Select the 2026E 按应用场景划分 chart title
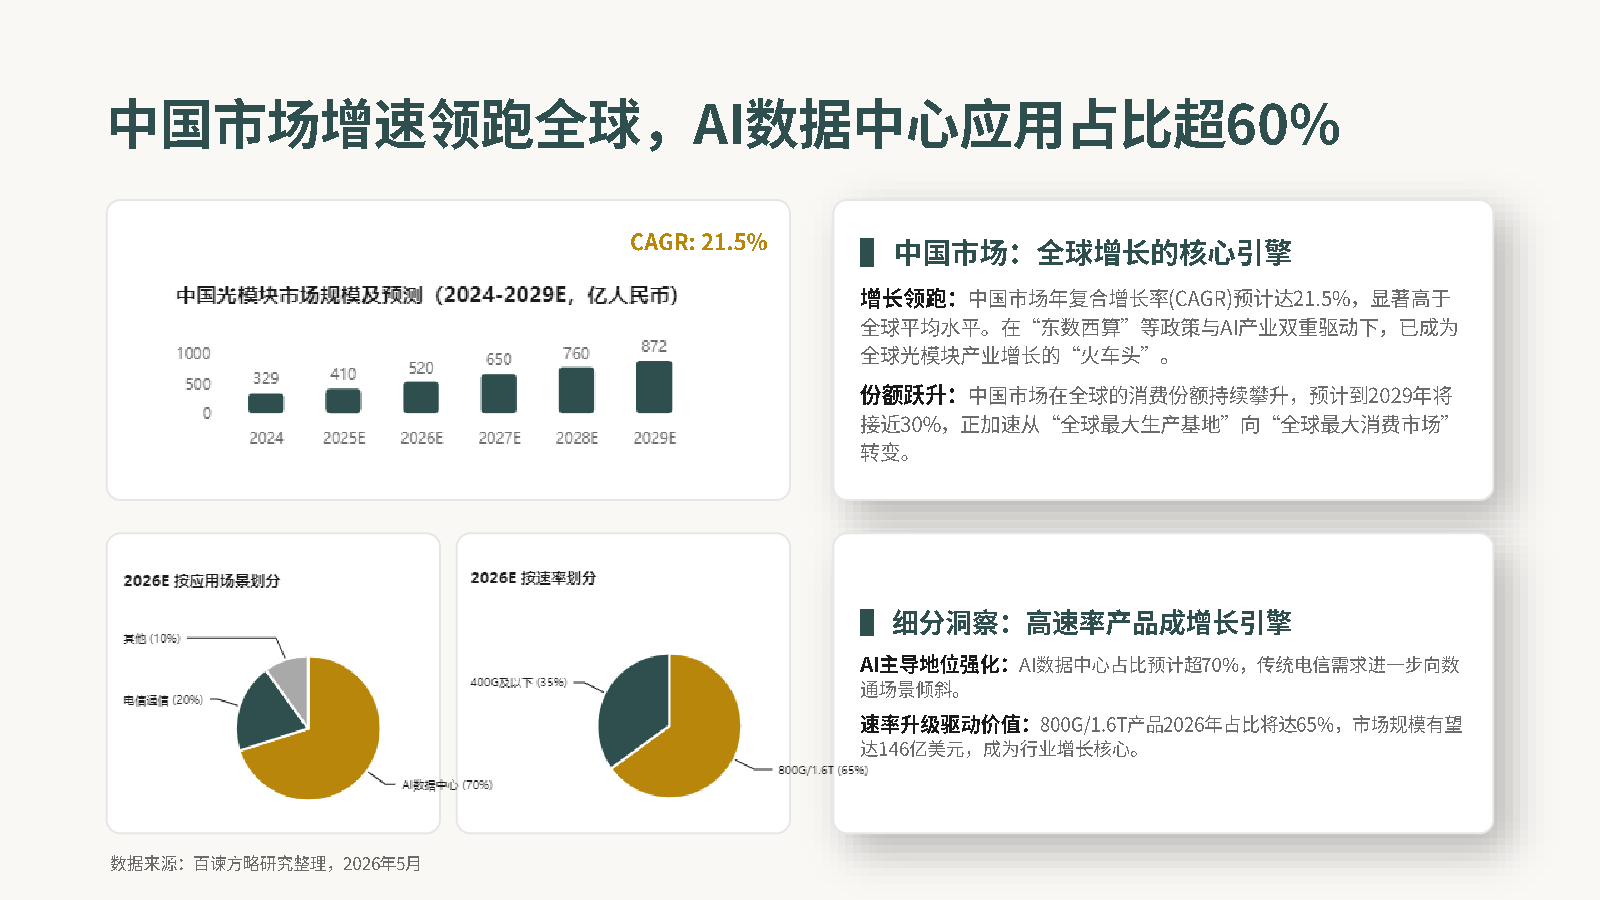Viewport: 1600px width, 900px height. tap(201, 581)
